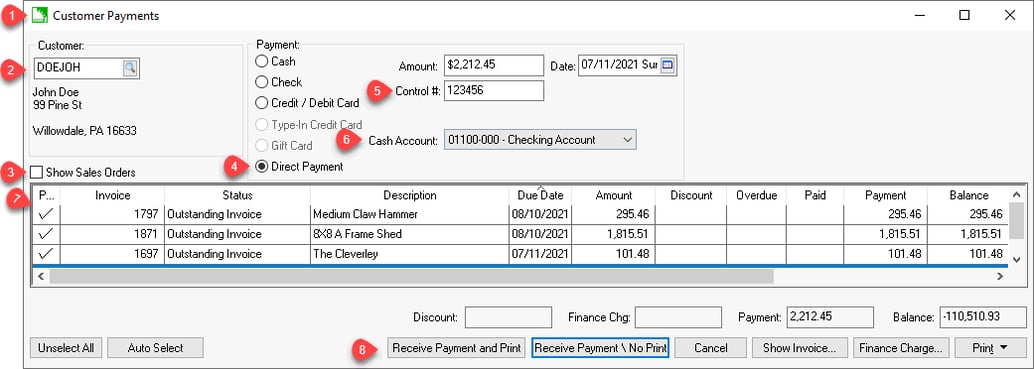
Task: Select the Check payment option
Action: [262, 82]
